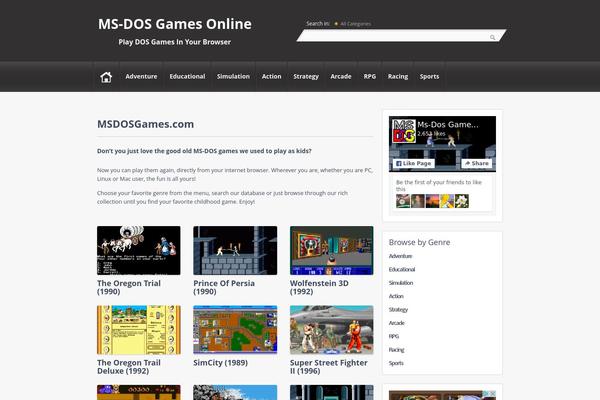The image size is (600, 400).
Task: Select the All Categories radio option
Action: point(336,24)
